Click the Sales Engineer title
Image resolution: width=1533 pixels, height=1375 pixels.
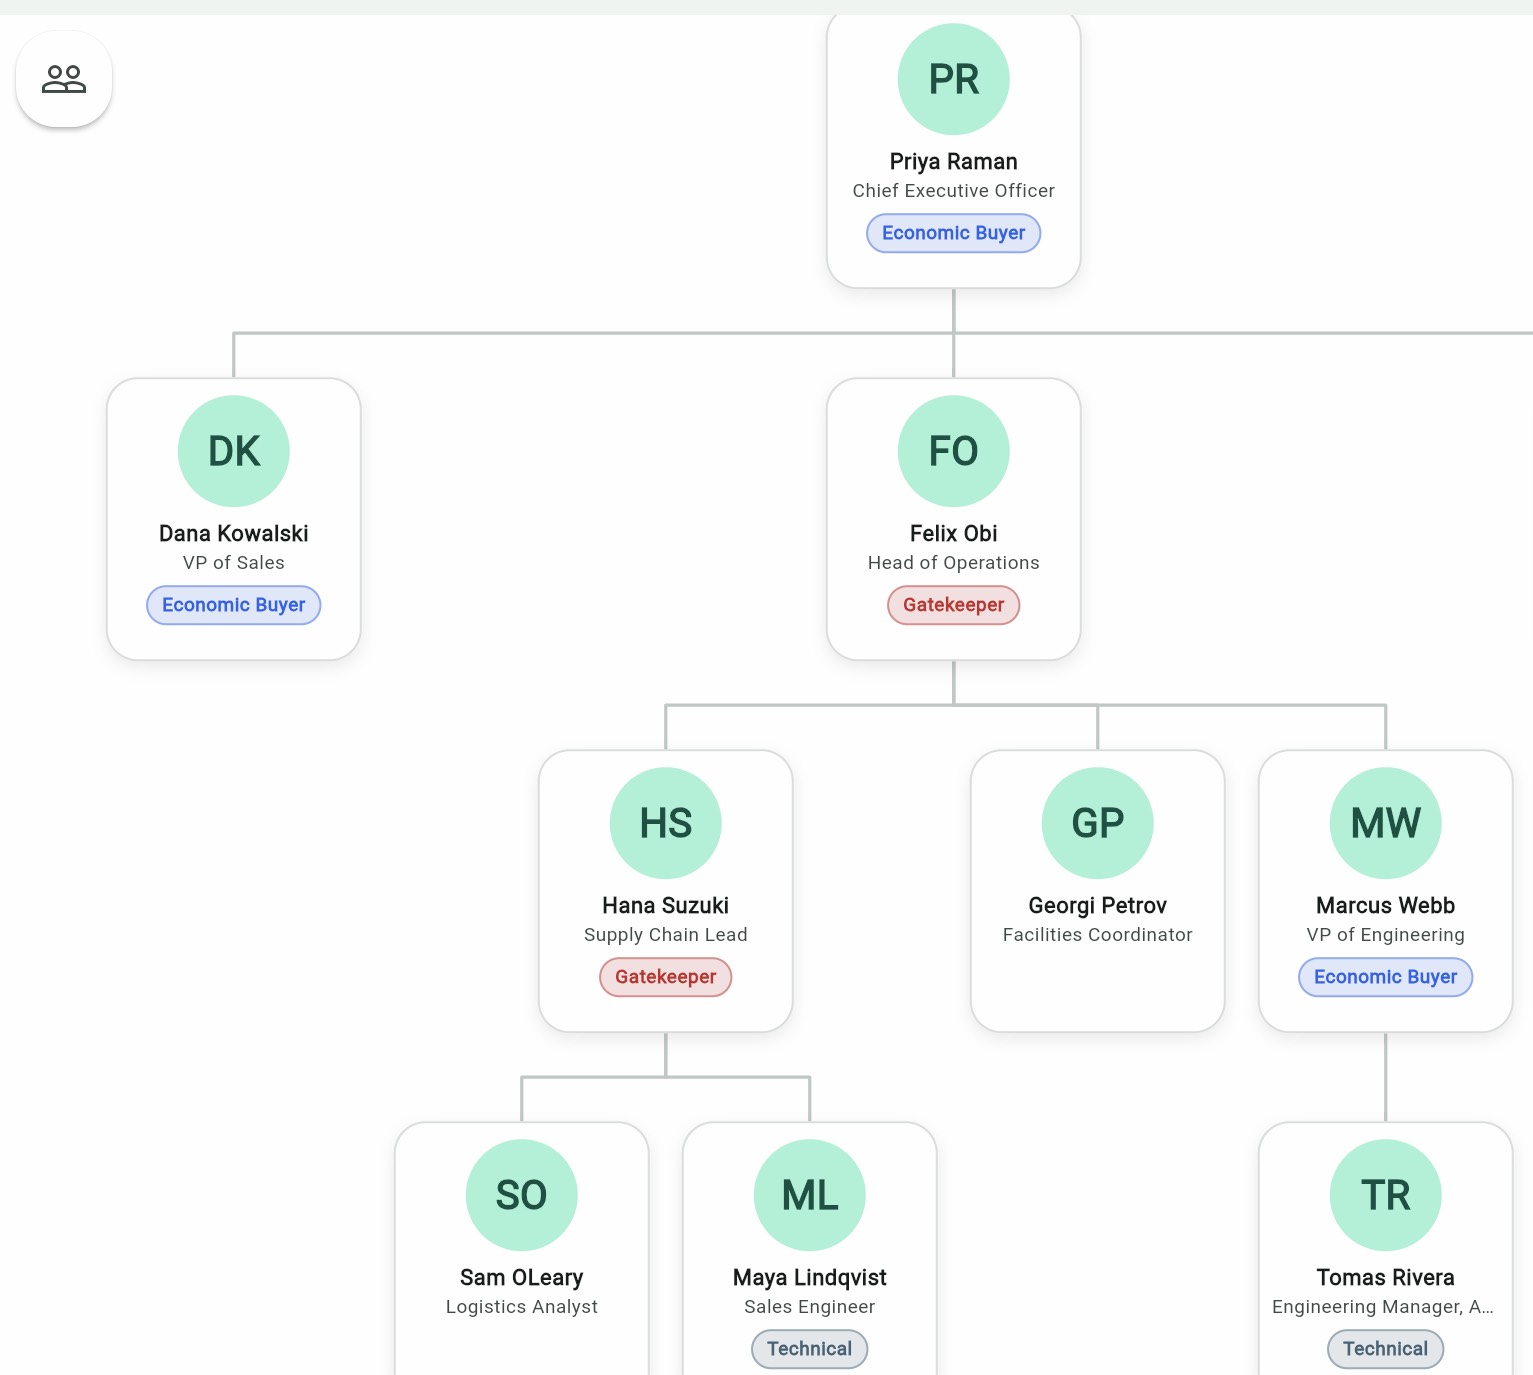(810, 1307)
